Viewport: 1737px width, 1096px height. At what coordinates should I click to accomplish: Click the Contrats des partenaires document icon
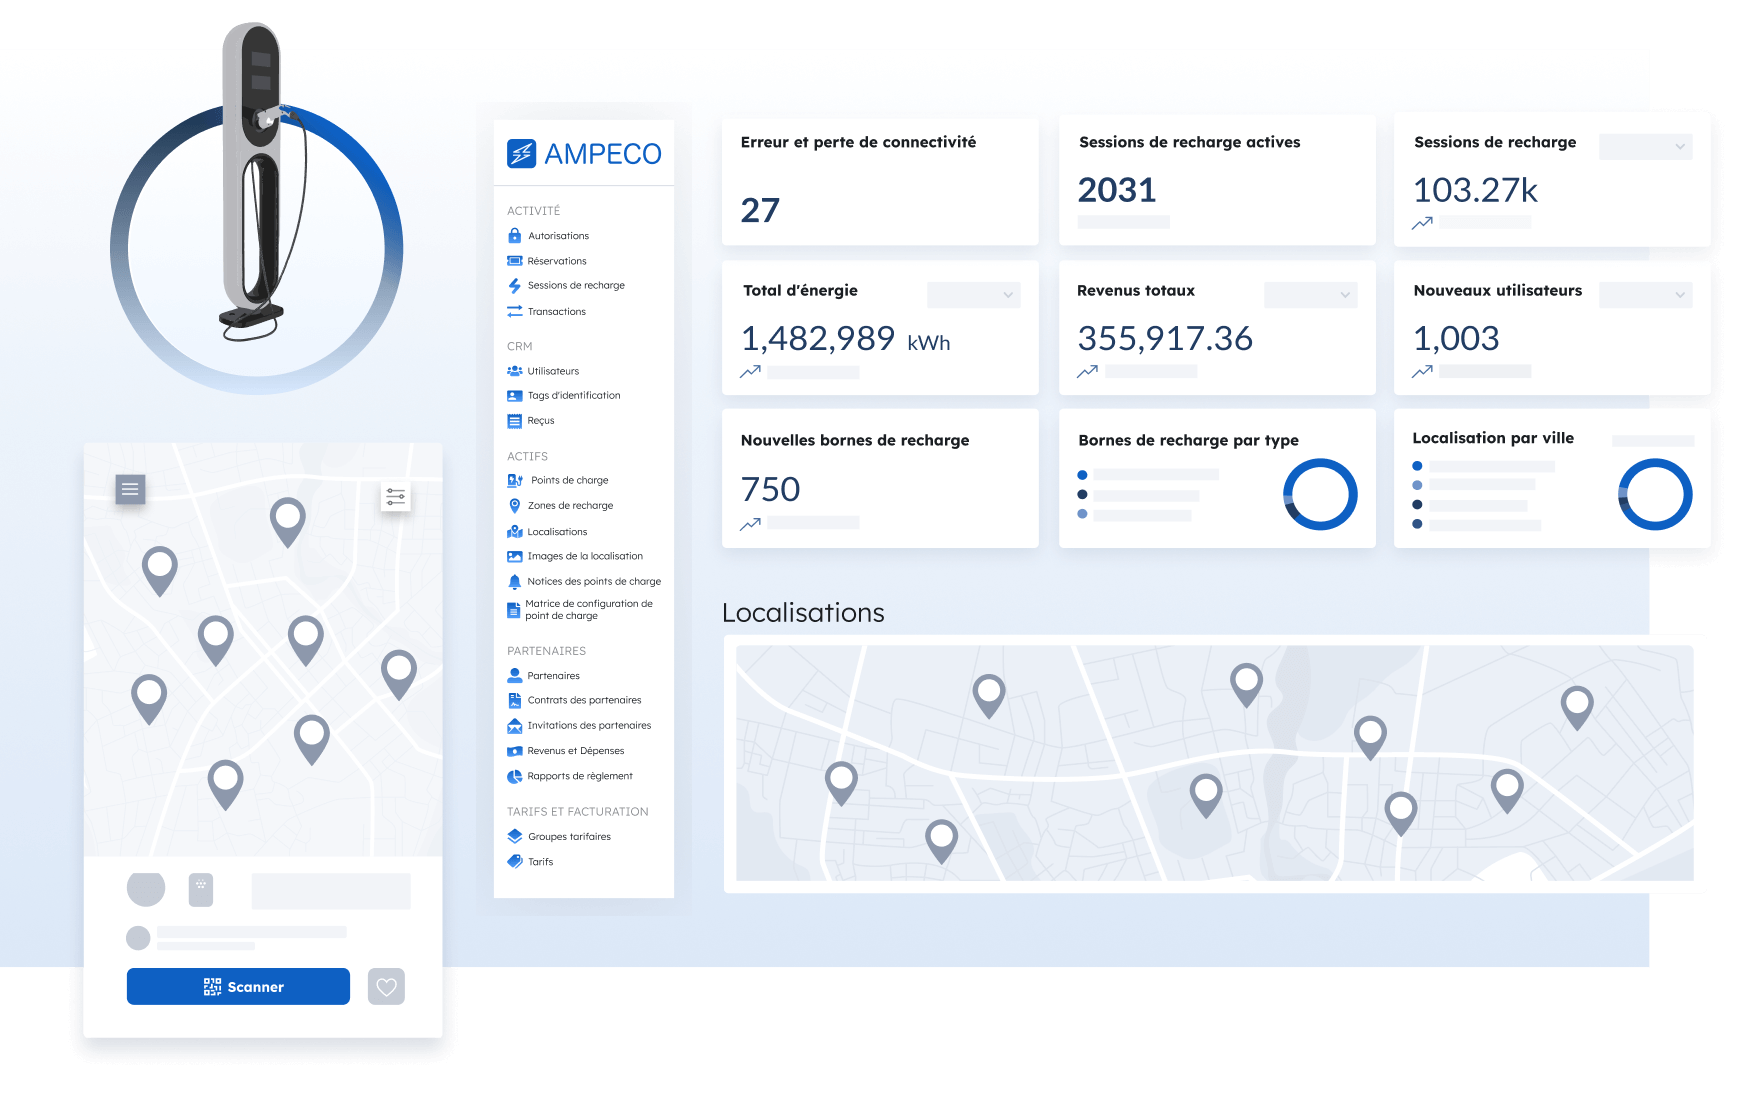[x=514, y=700]
